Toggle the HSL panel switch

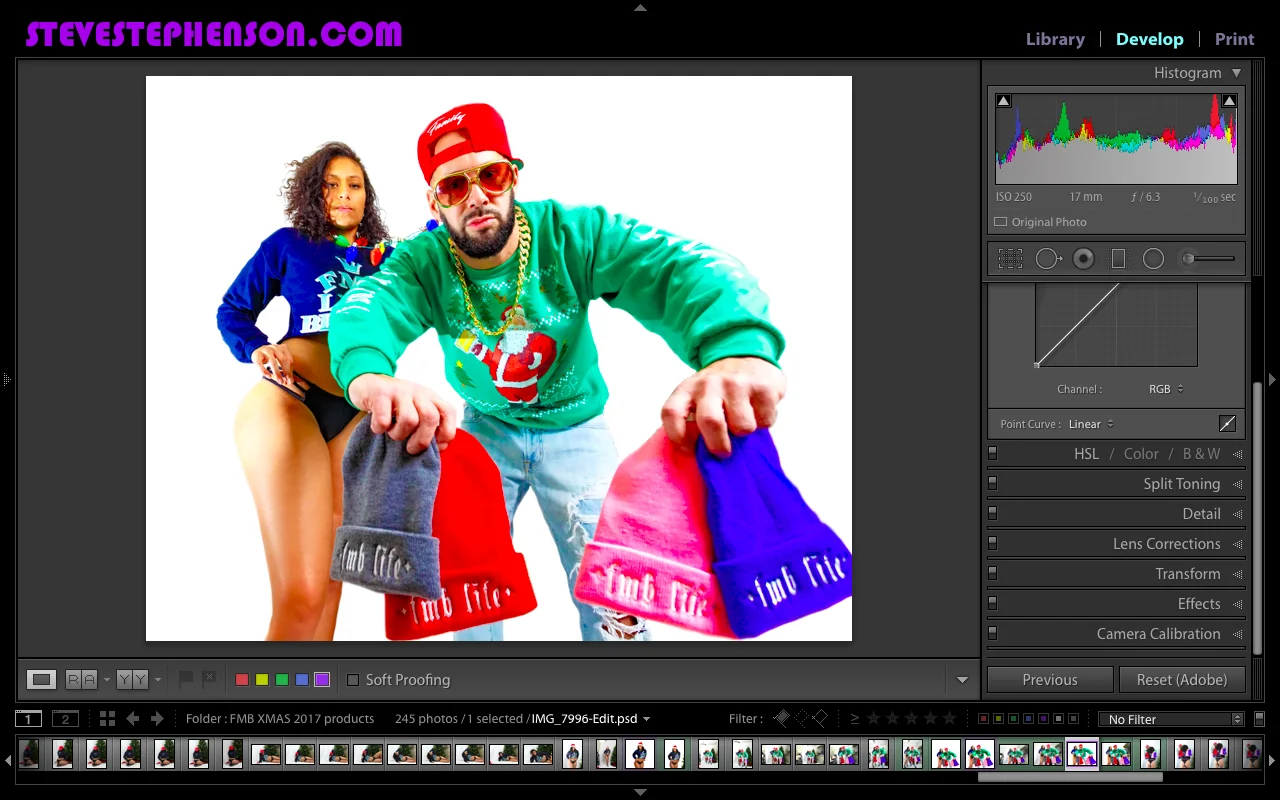pos(993,453)
